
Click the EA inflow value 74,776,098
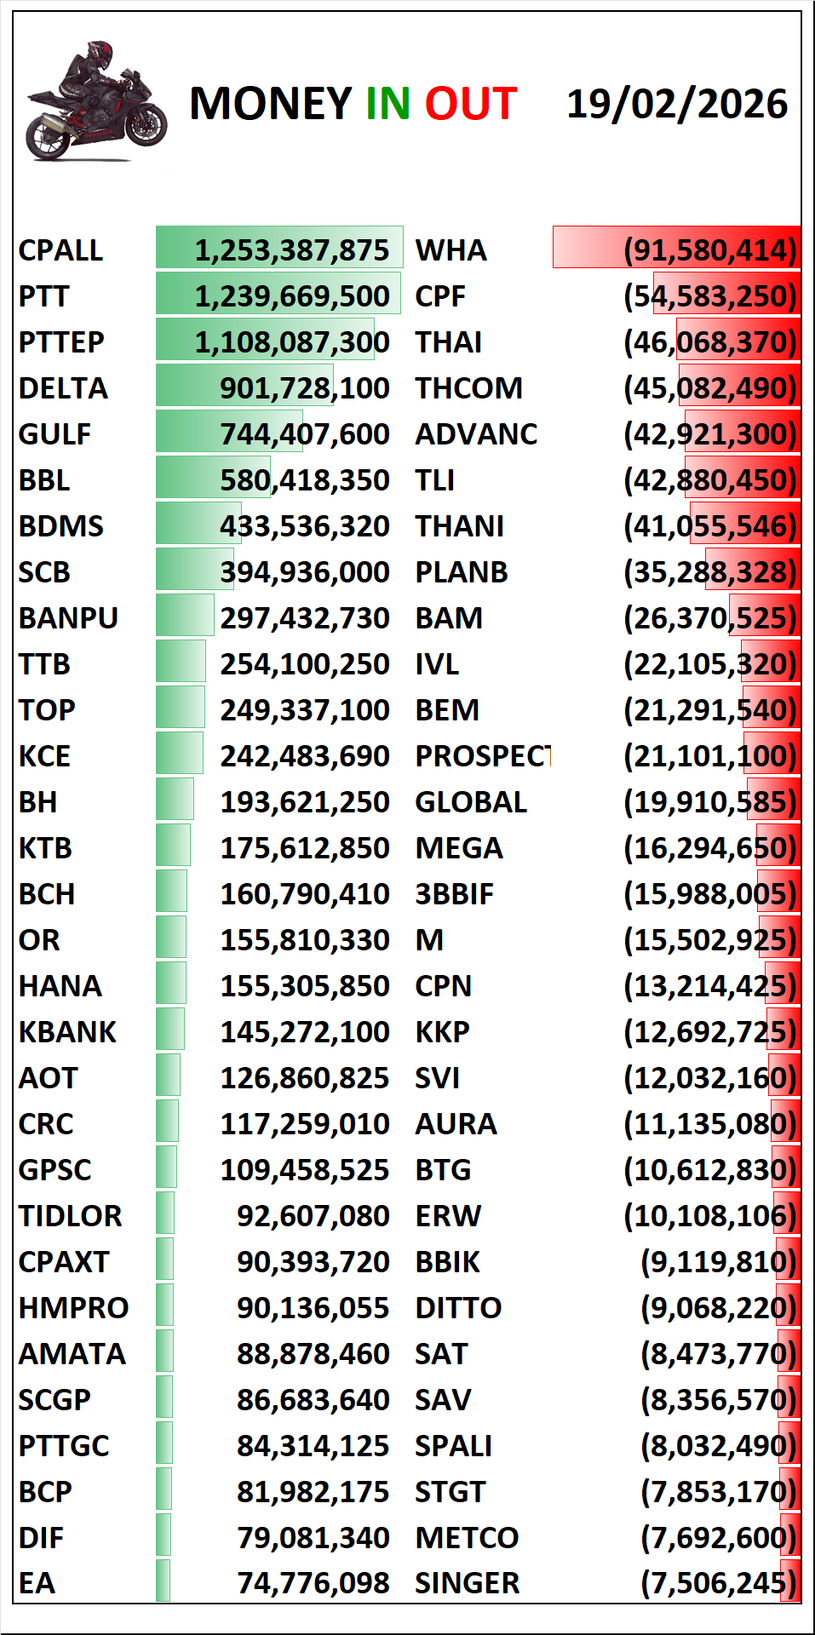coord(313,1584)
